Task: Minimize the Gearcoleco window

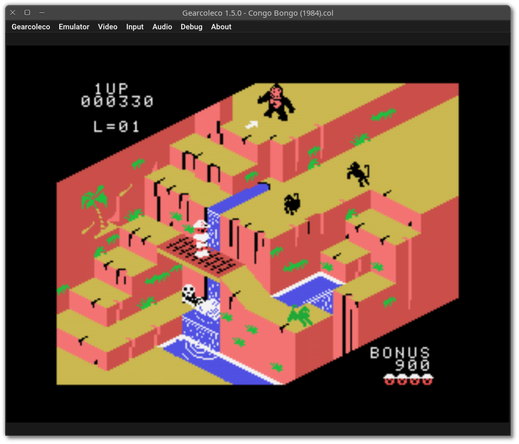Action: coord(42,13)
